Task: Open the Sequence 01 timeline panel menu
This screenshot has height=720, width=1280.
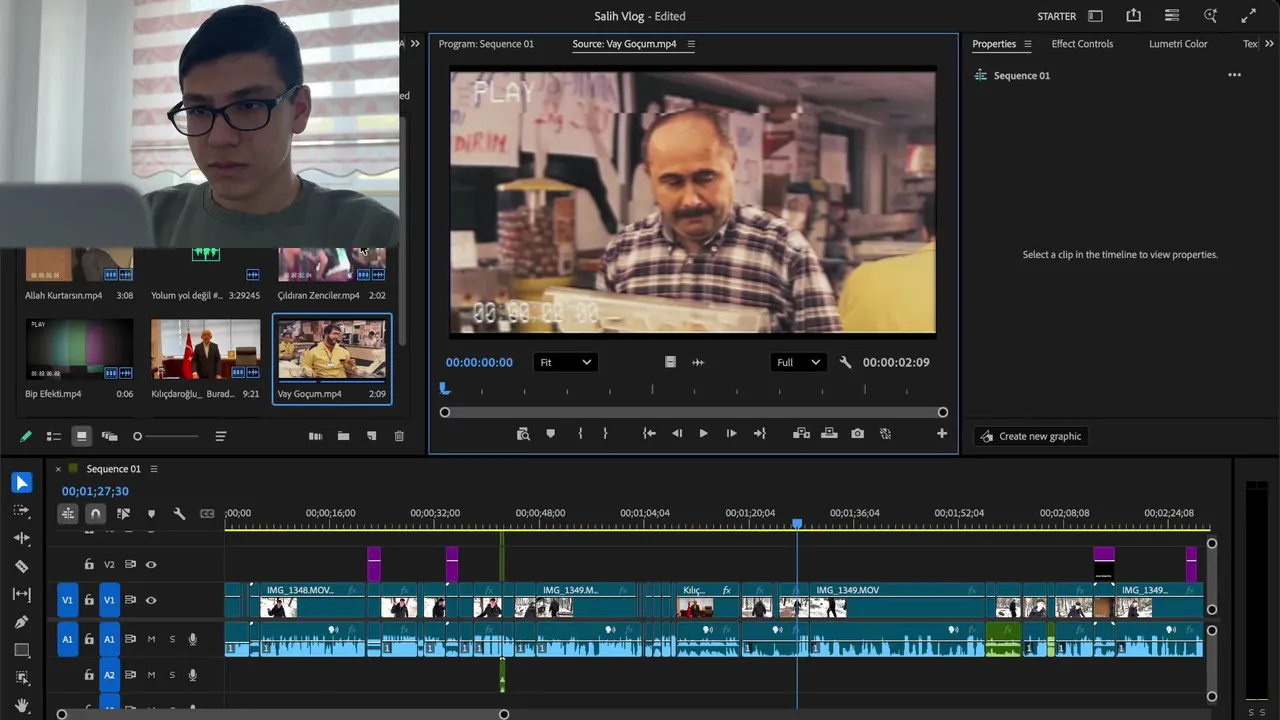Action: pyautogui.click(x=153, y=469)
